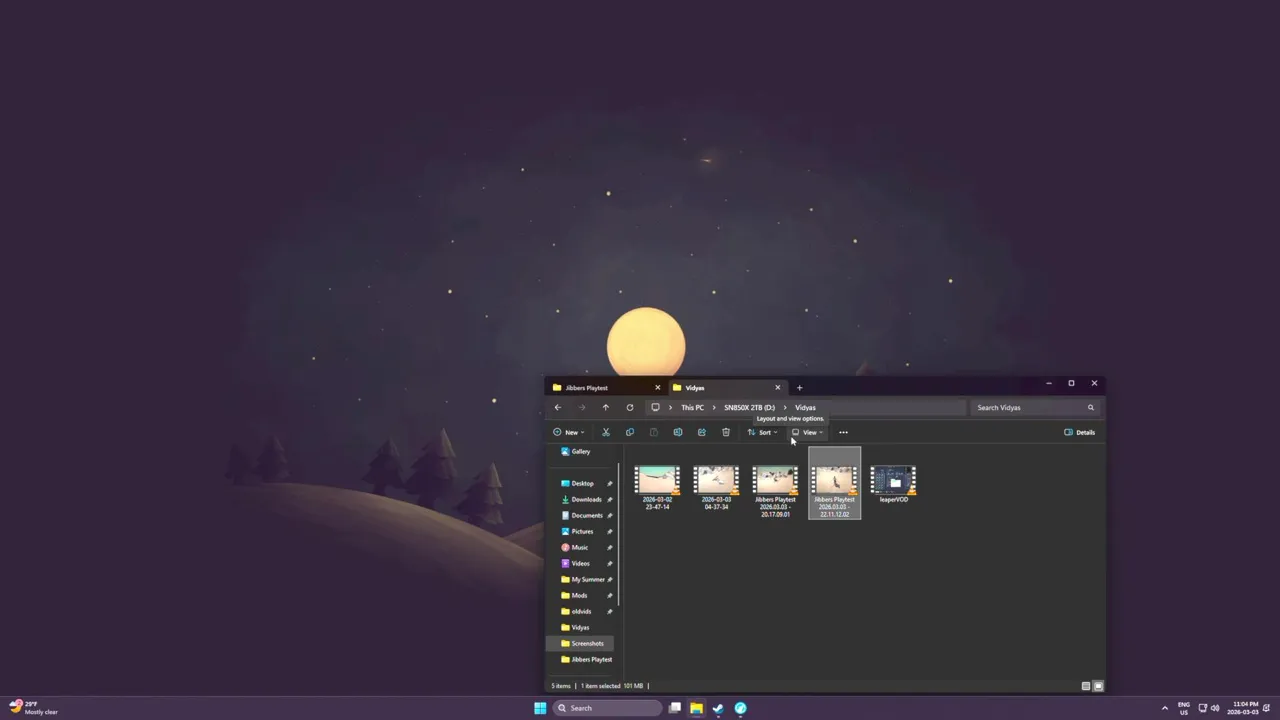The image size is (1280, 720).
Task: Select the leaperVOD video file
Action: point(893,484)
